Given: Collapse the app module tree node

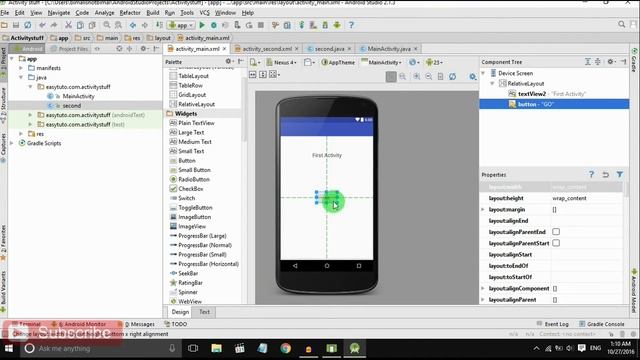Looking at the screenshot, I should [x=12, y=59].
